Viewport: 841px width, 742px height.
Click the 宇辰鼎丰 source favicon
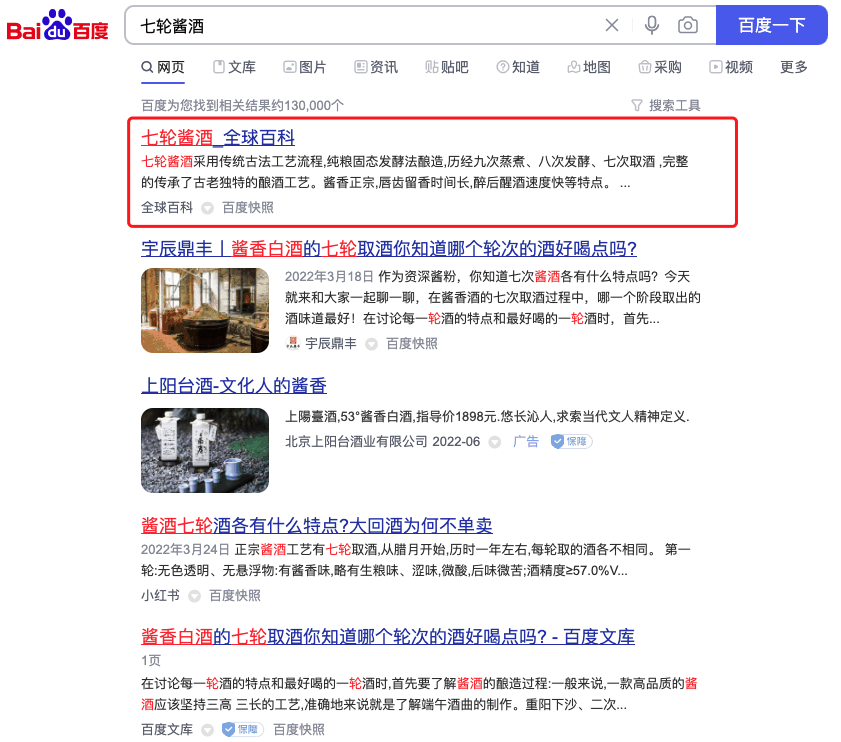293,343
